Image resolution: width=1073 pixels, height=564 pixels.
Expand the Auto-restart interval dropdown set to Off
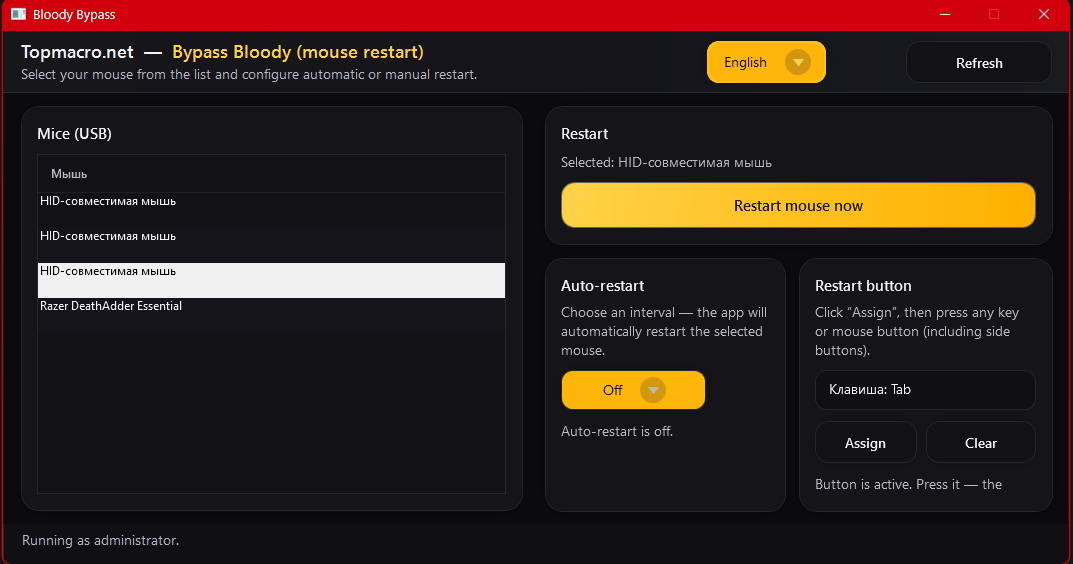click(x=633, y=390)
